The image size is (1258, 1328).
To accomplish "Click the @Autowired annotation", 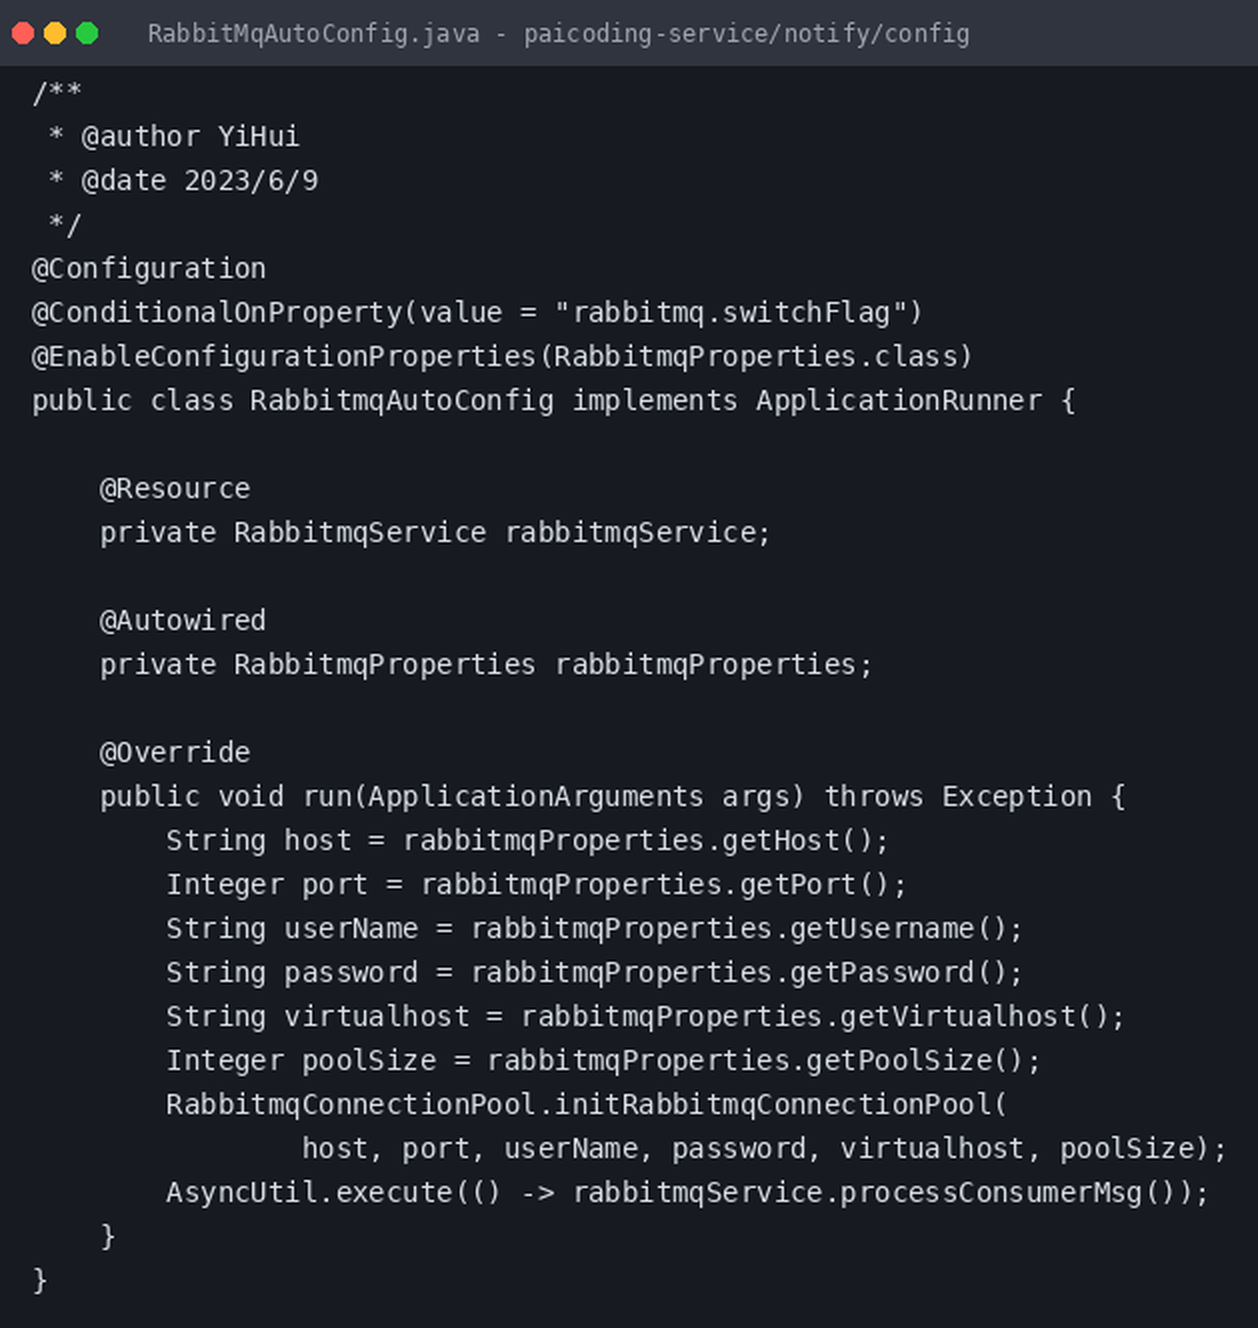I will click(183, 621).
